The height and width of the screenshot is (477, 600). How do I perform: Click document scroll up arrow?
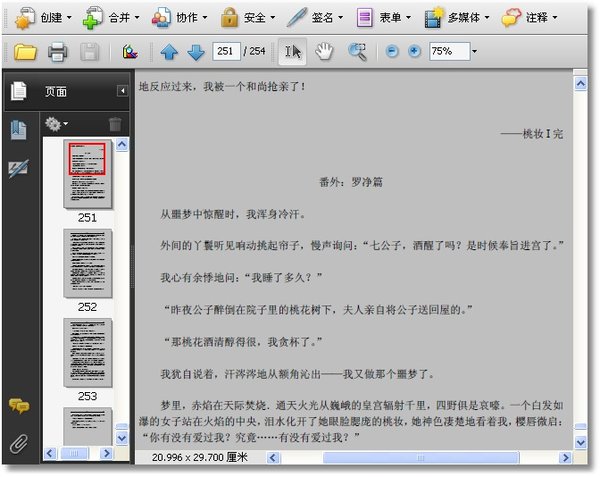pyautogui.click(x=580, y=83)
